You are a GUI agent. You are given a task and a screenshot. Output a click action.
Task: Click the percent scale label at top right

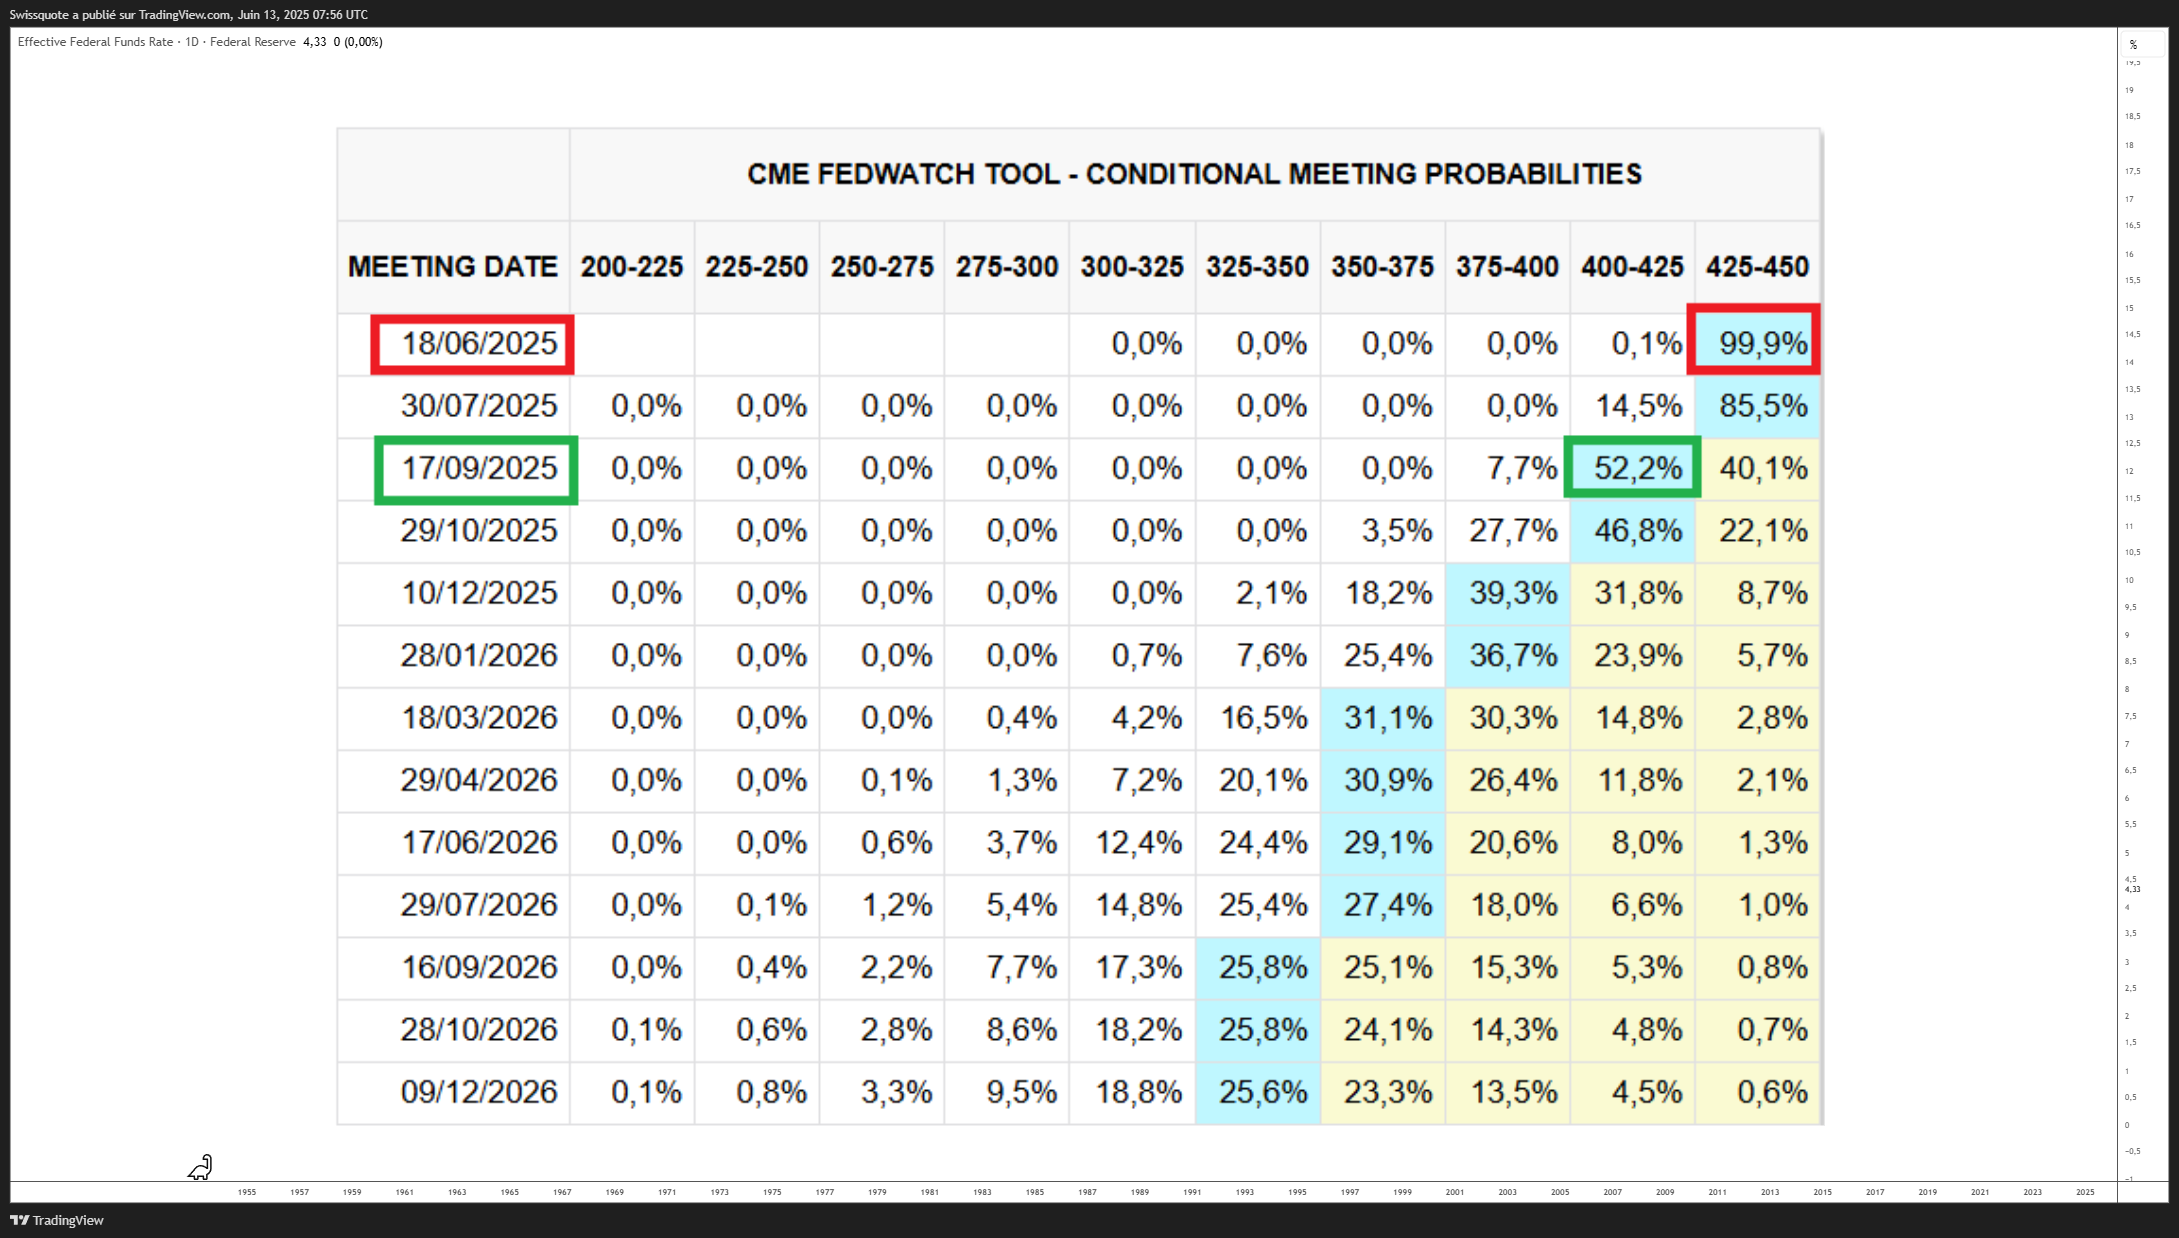(2133, 45)
